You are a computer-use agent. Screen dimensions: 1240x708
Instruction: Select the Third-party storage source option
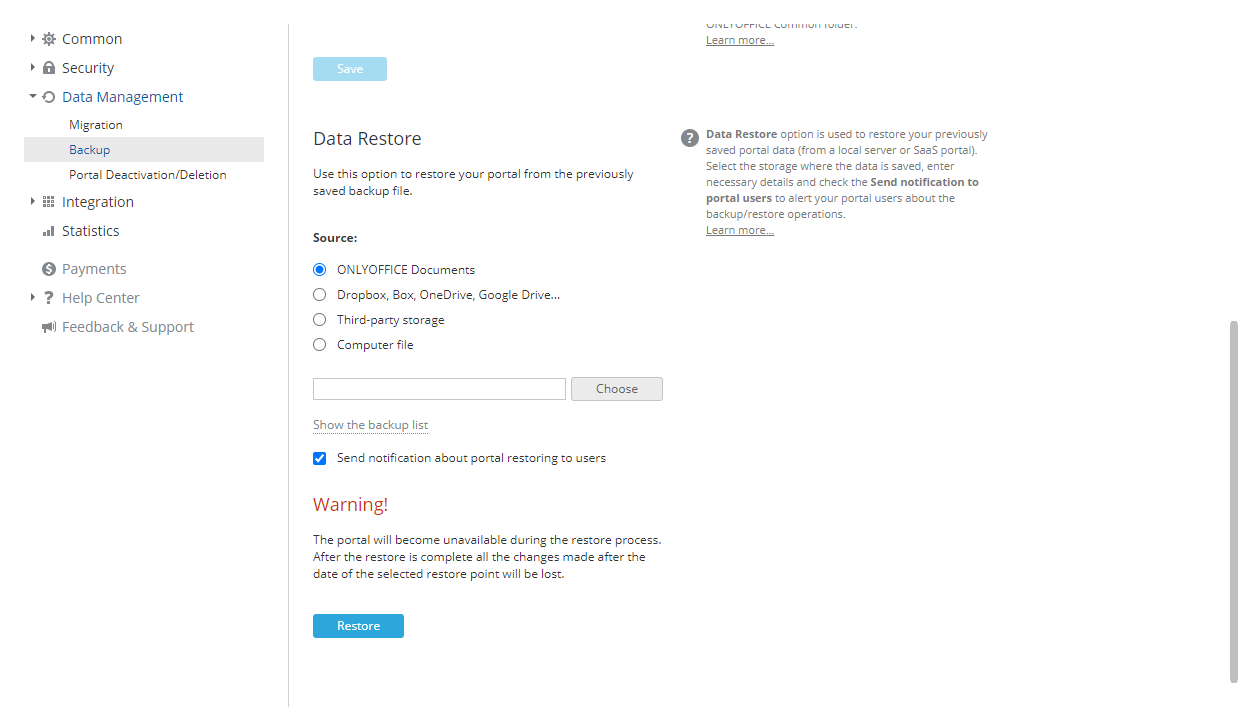tap(319, 319)
